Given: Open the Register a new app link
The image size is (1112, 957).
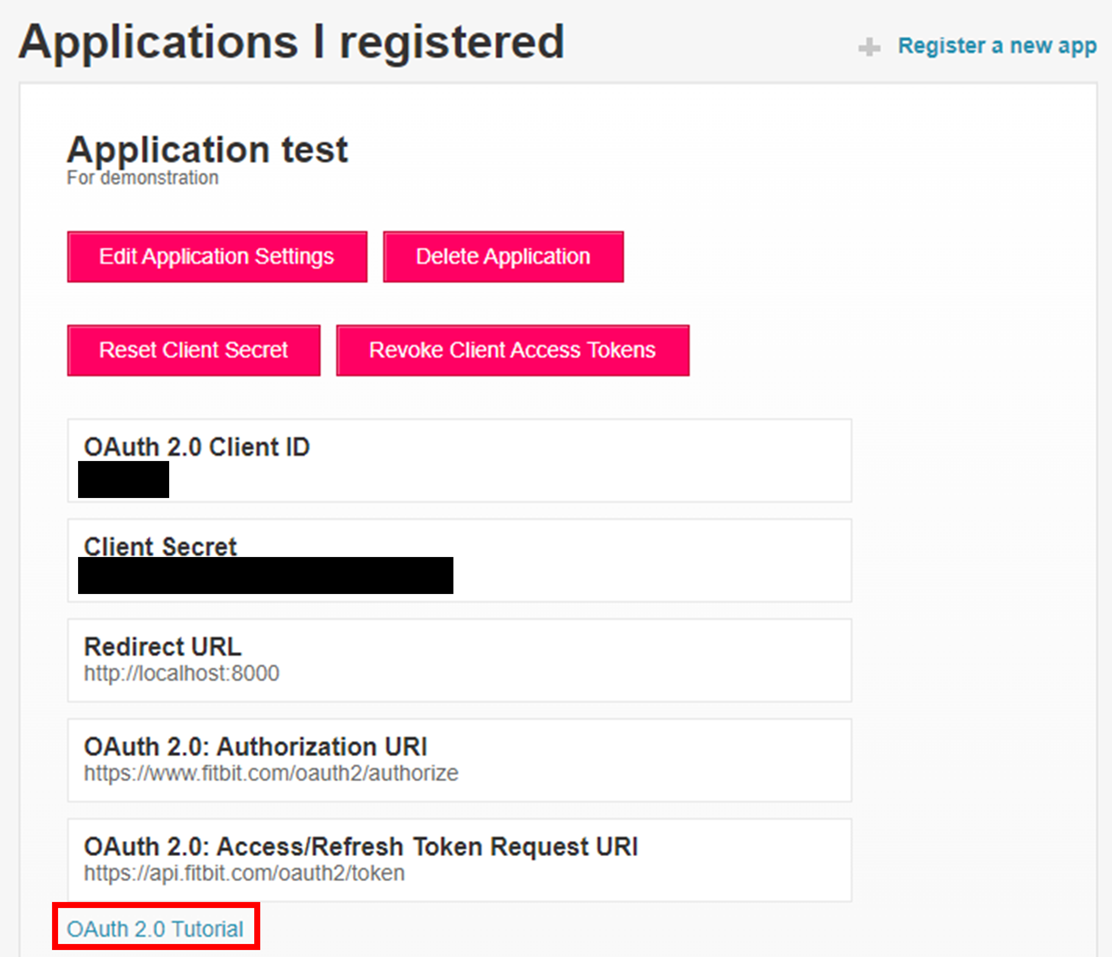Looking at the screenshot, I should click(996, 45).
